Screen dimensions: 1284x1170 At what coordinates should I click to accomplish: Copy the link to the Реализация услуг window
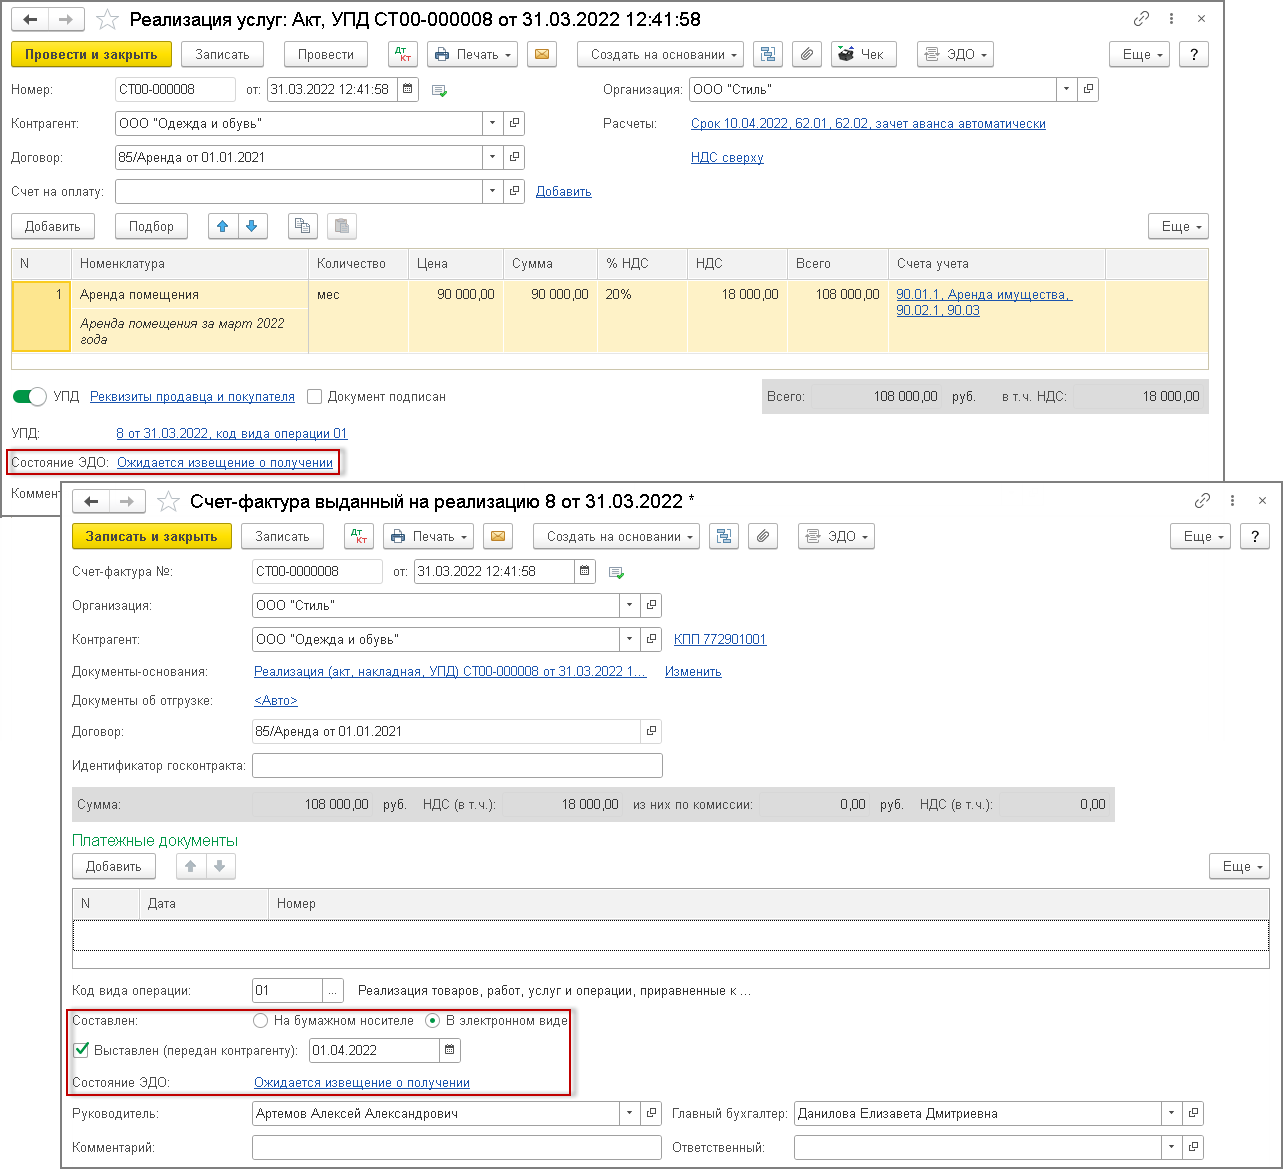pyautogui.click(x=1141, y=19)
